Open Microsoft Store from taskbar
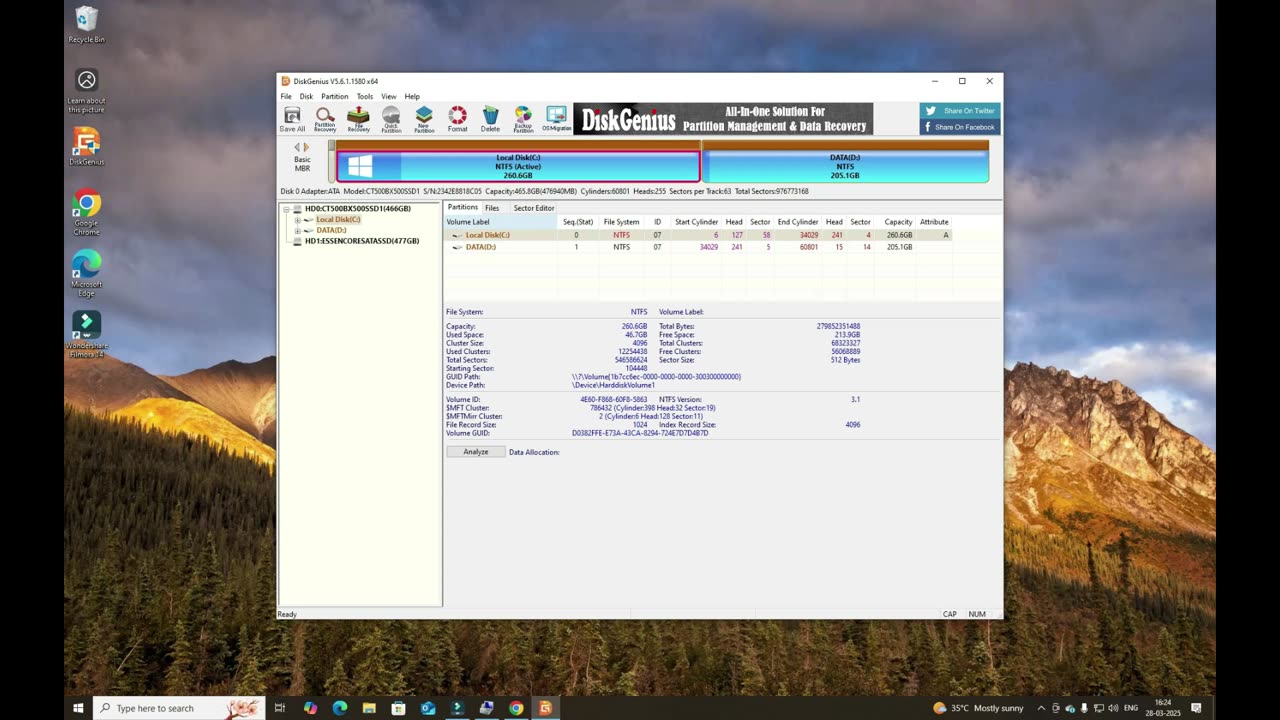This screenshot has width=1280, height=720. click(x=398, y=708)
